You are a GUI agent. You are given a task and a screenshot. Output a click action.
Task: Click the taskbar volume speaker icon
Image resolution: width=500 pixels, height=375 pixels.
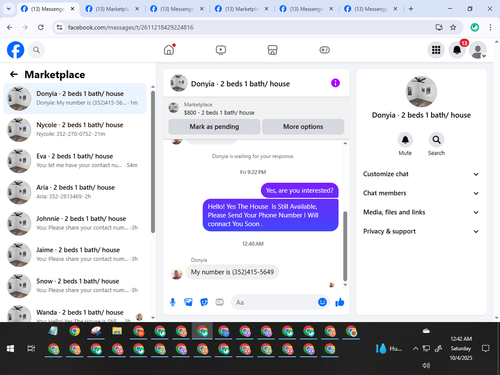[x=426, y=365]
